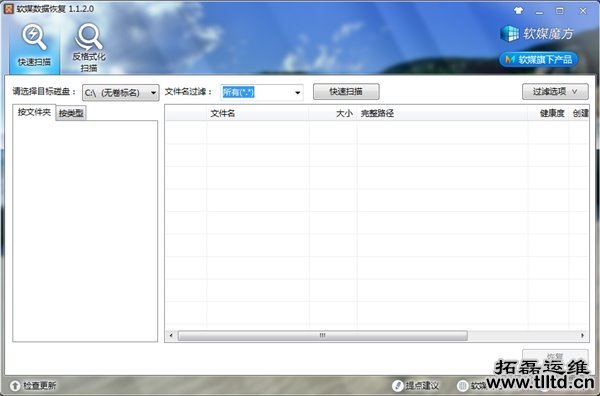The height and width of the screenshot is (396, 600).
Task: Click 检查更新 check for updates
Action: pos(39,385)
